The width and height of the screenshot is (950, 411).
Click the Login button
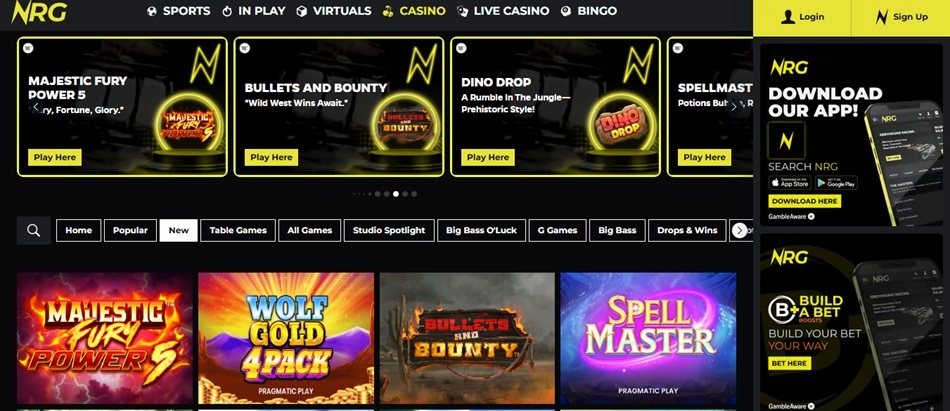tap(802, 17)
